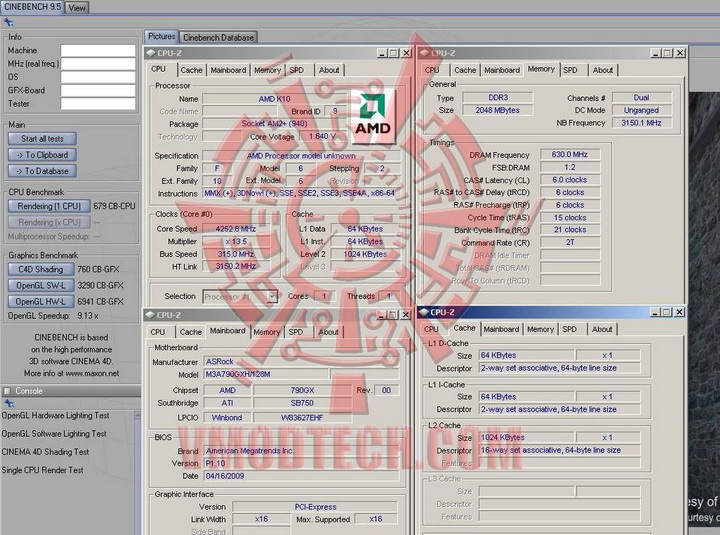Run Rendering (1 CPU) benchmark

(49, 206)
